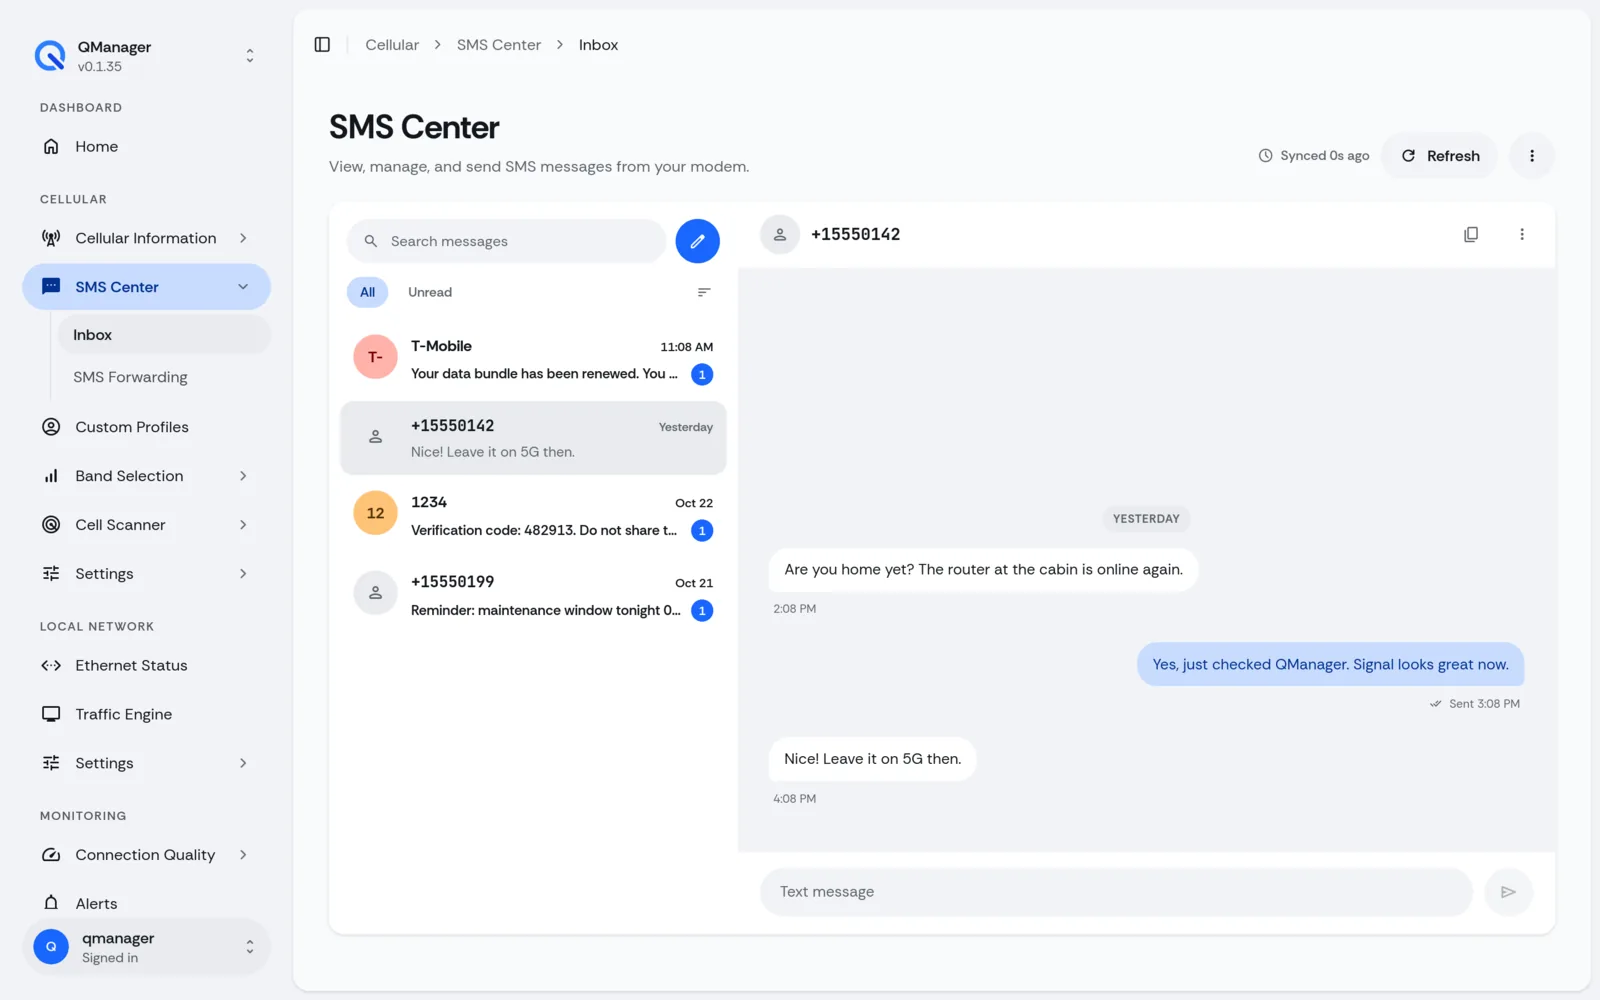The image size is (1600, 1000).
Task: Click the 'Synced 0s ago' status
Action: point(1314,156)
